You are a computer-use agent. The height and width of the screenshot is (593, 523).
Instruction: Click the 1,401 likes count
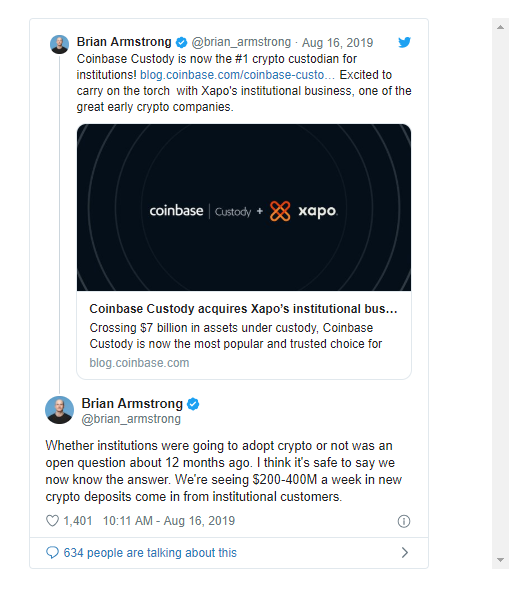78,521
